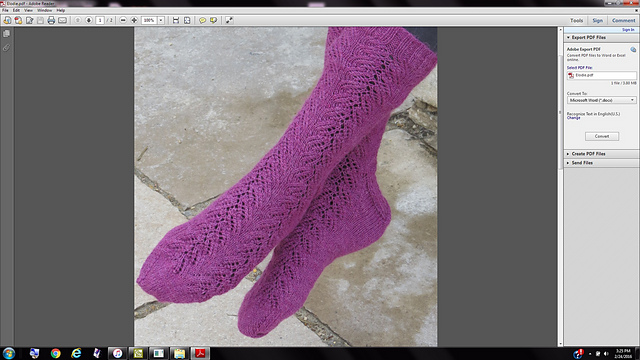640x360 pixels.
Task: Print the document using printer icon
Action: [x=51, y=20]
